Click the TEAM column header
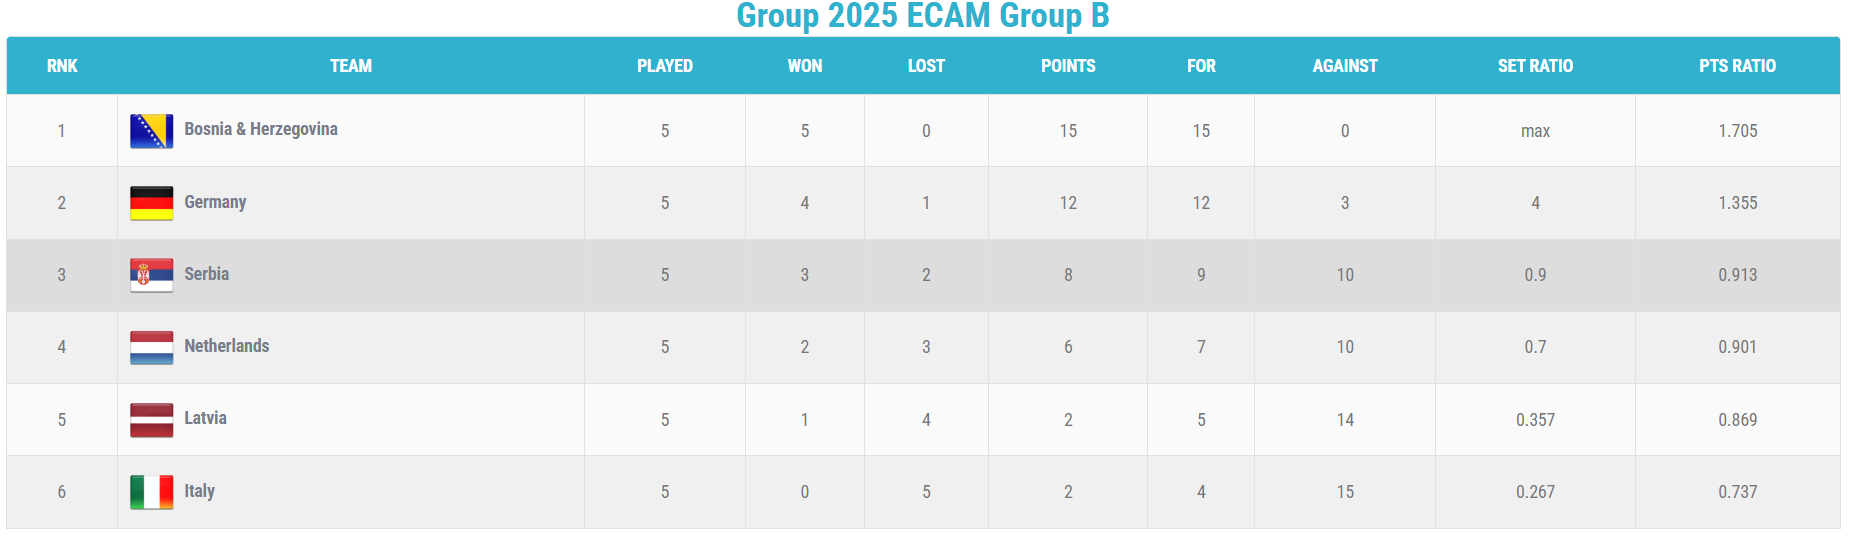Viewport: 1849px width, 538px height. (x=351, y=66)
